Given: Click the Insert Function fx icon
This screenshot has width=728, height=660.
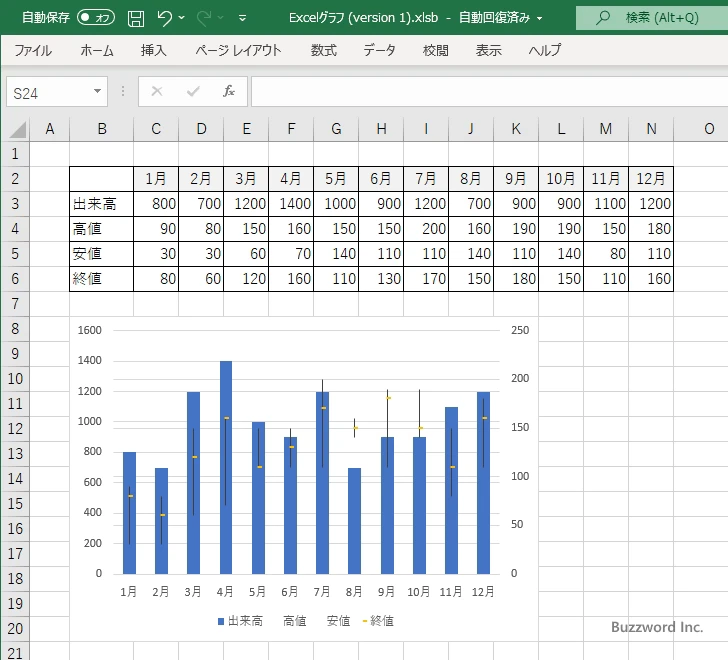Looking at the screenshot, I should click(x=228, y=91).
